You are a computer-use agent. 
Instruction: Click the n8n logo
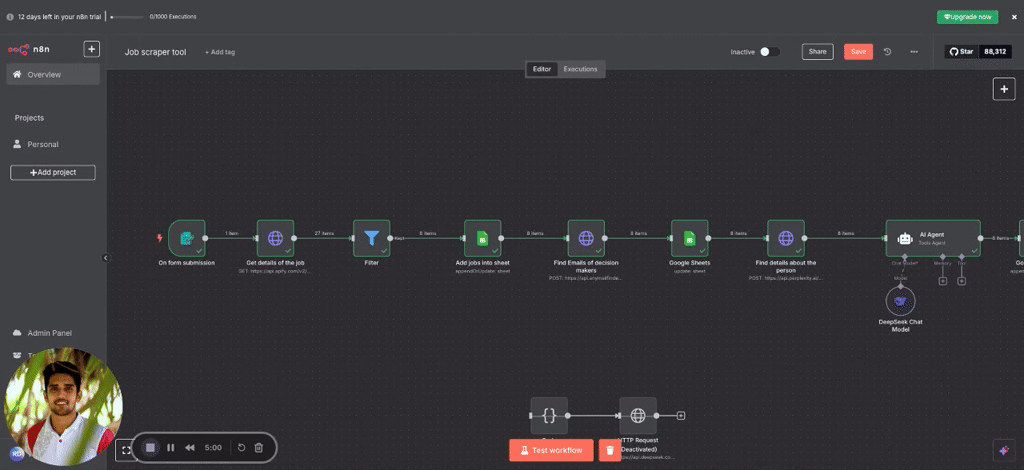29,49
